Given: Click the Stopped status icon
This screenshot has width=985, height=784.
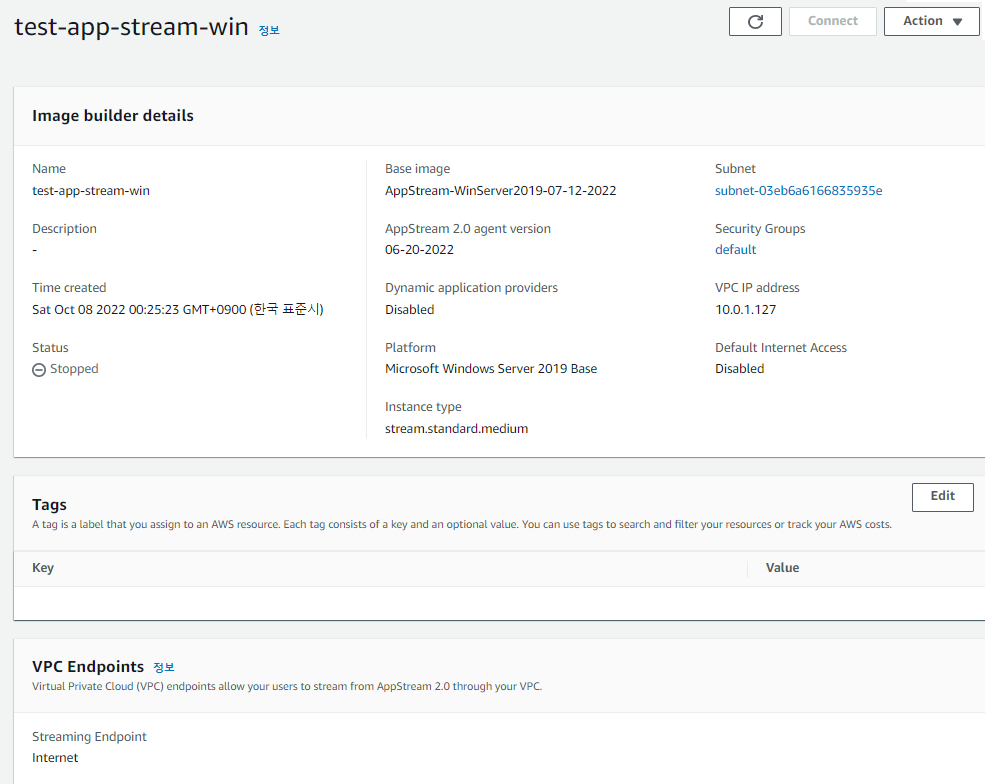Looking at the screenshot, I should (x=39, y=369).
